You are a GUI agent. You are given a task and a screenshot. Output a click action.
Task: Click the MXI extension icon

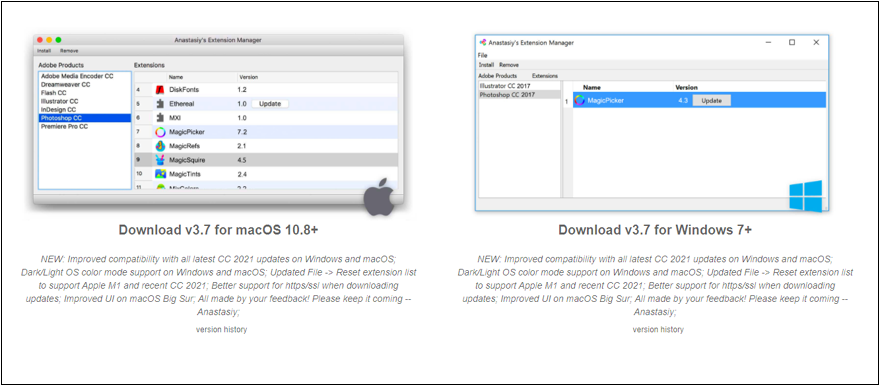(160, 118)
